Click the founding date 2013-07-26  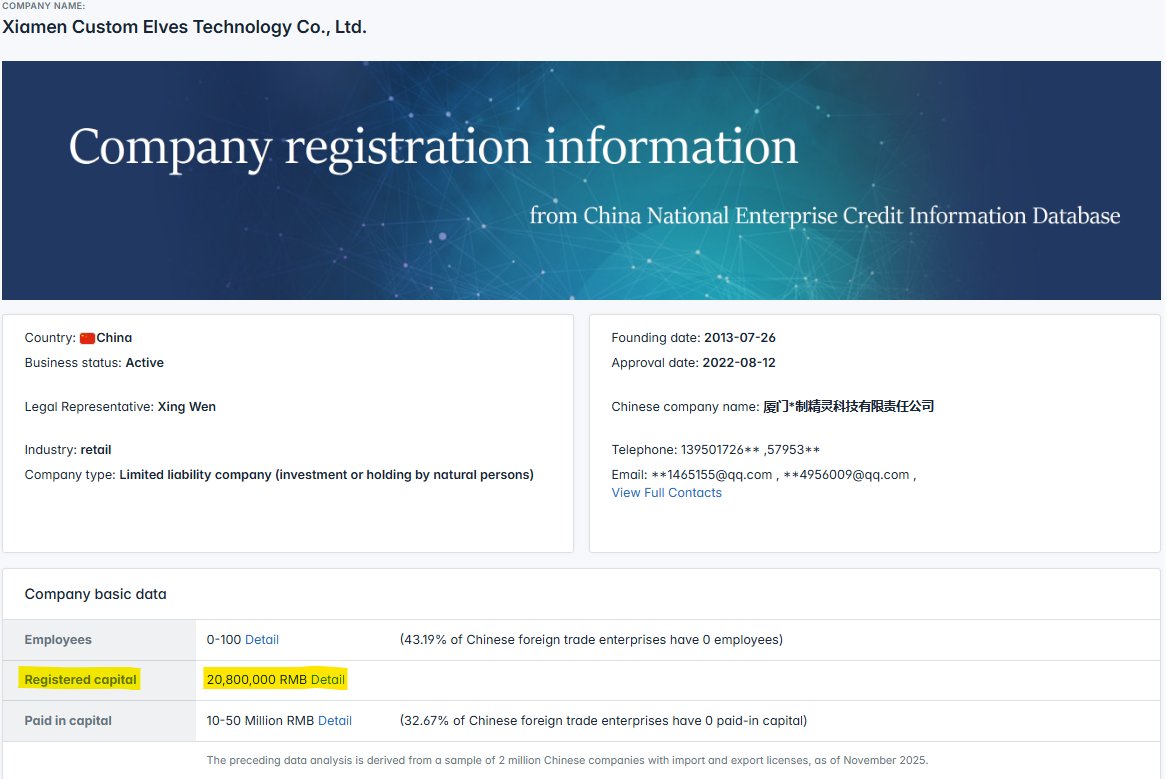740,338
